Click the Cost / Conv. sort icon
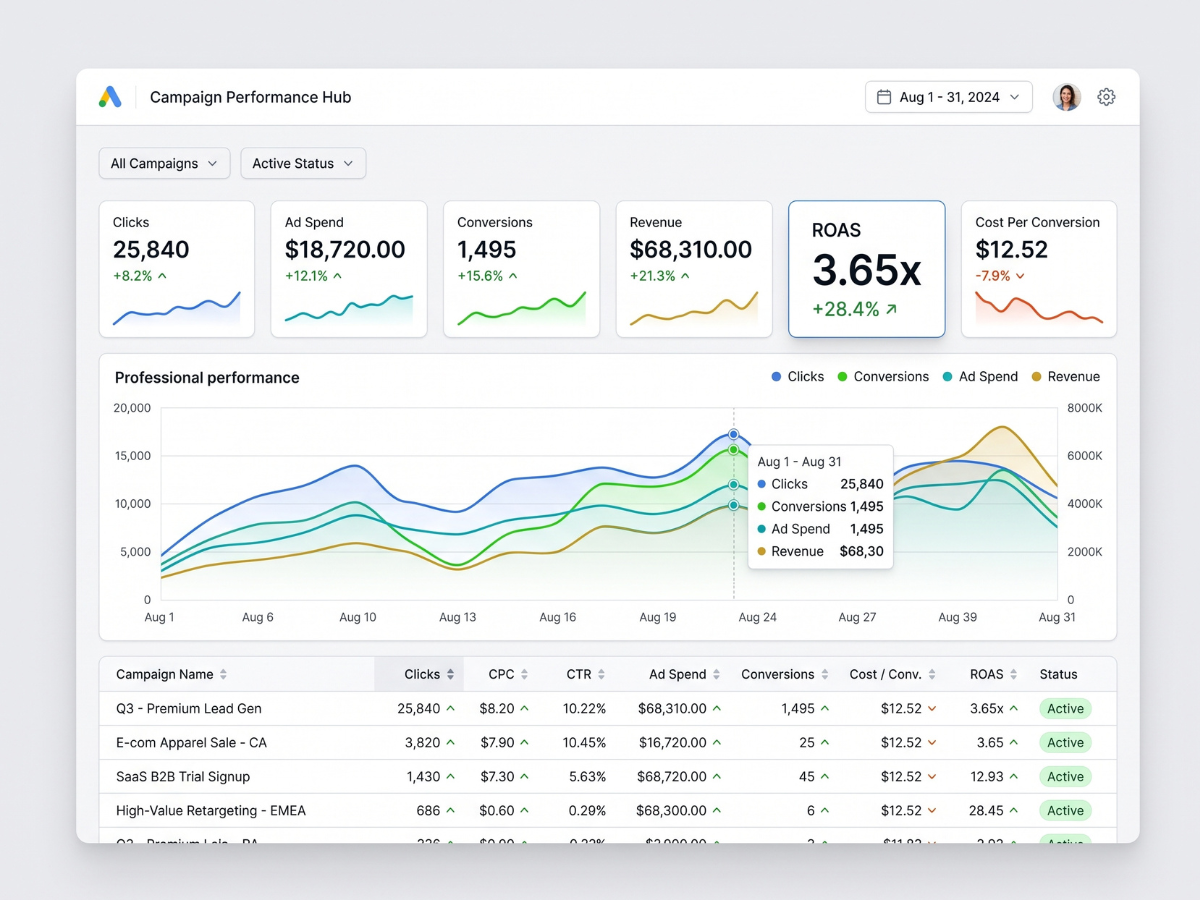The height and width of the screenshot is (900, 1200). tap(931, 675)
